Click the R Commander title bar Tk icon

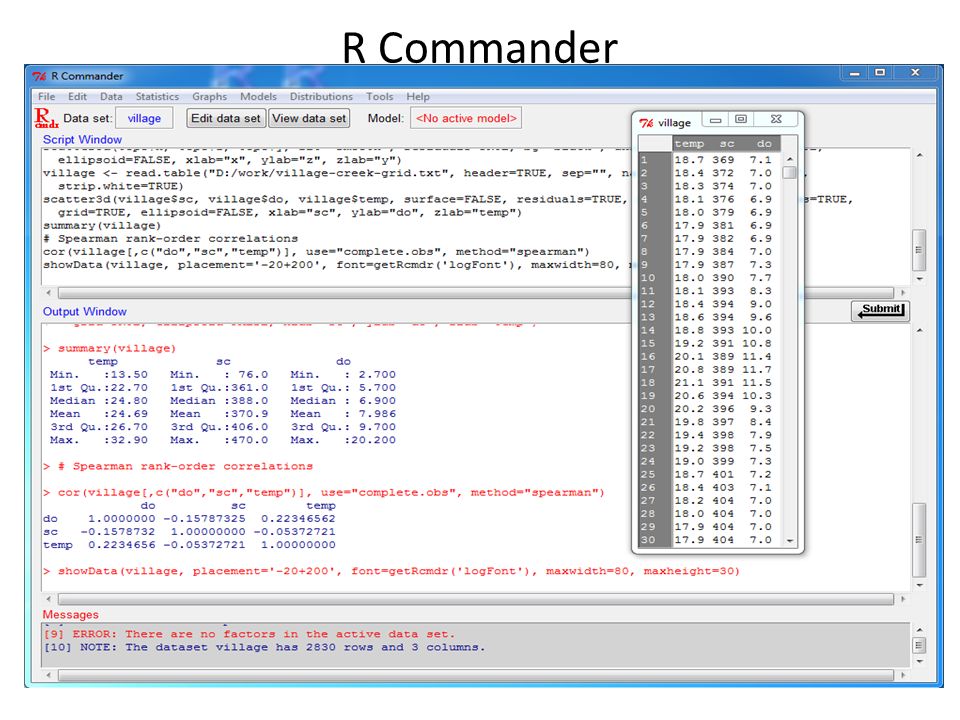pos(40,76)
